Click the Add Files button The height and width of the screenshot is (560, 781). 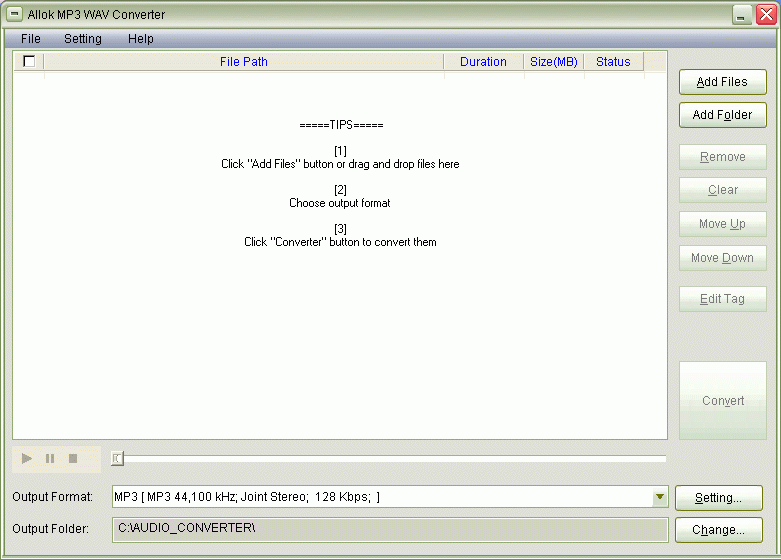pos(722,82)
